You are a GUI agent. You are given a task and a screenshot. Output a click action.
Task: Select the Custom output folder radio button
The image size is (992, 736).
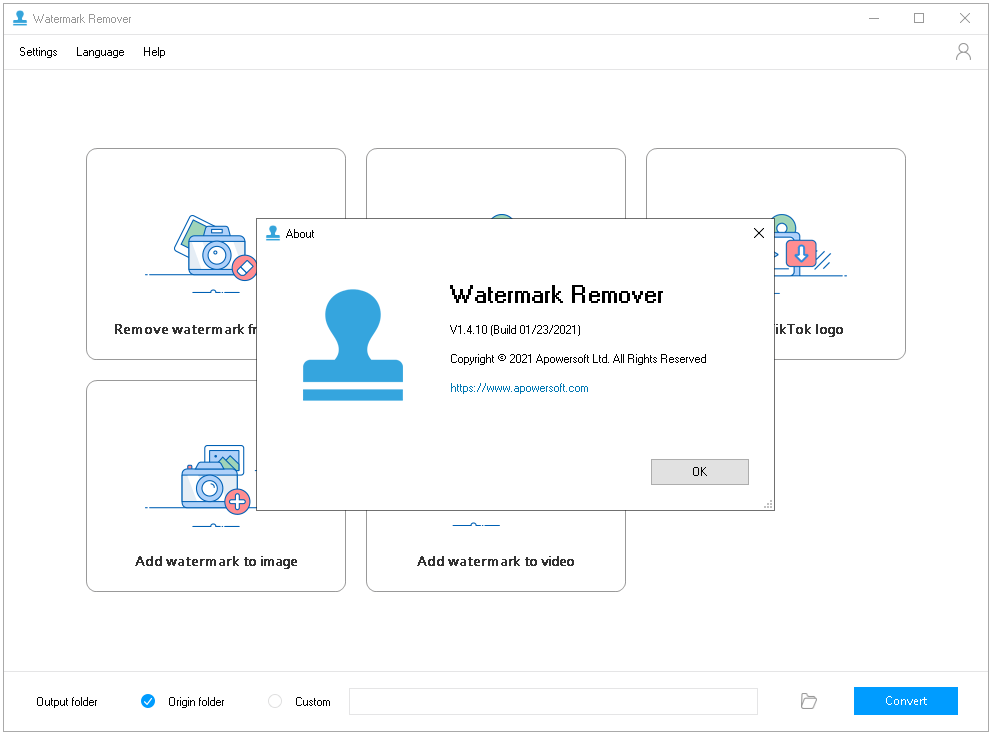(x=275, y=701)
